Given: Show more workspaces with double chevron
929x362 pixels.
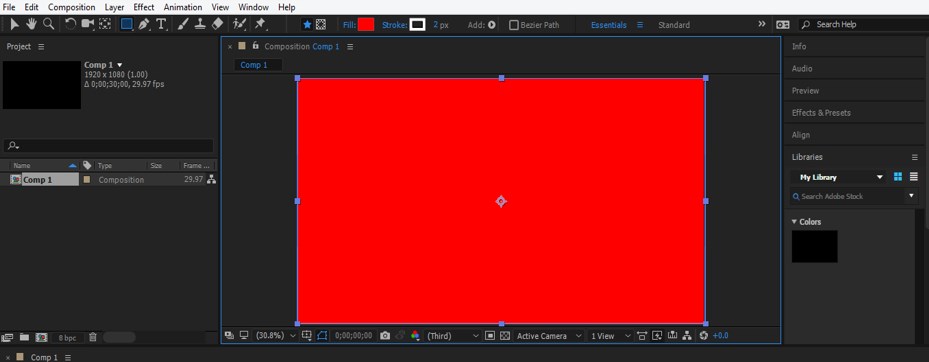Looking at the screenshot, I should click(761, 24).
